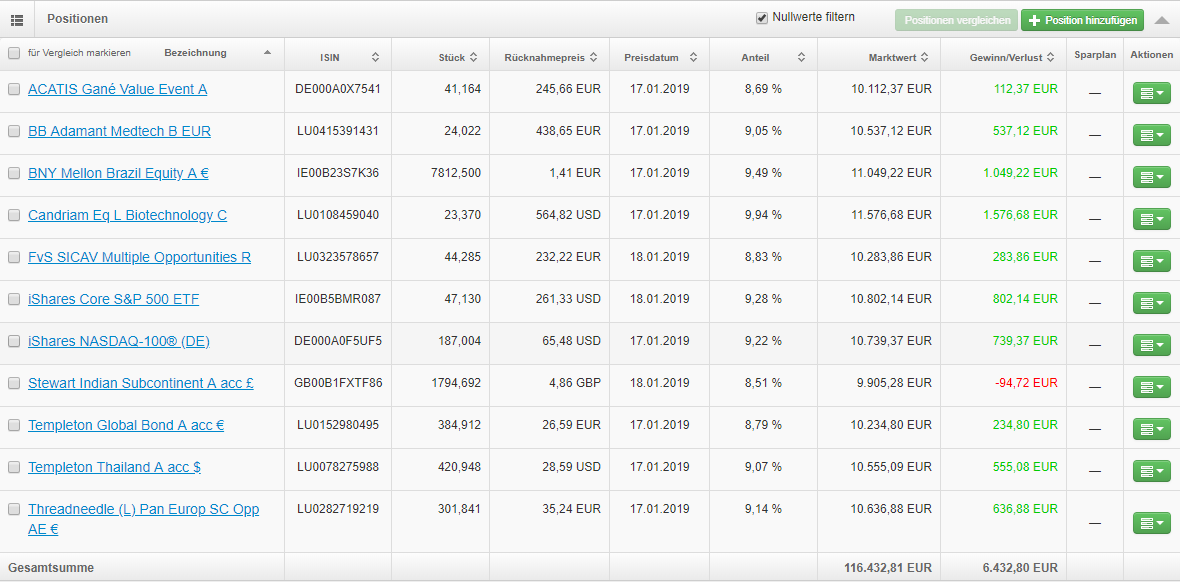Click the Position hinzufügen button
1180x582 pixels.
[x=1082, y=20]
